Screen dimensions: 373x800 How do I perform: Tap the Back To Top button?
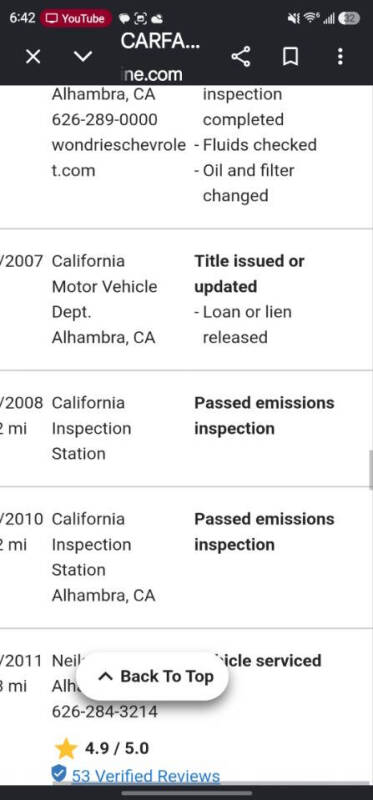(152, 677)
